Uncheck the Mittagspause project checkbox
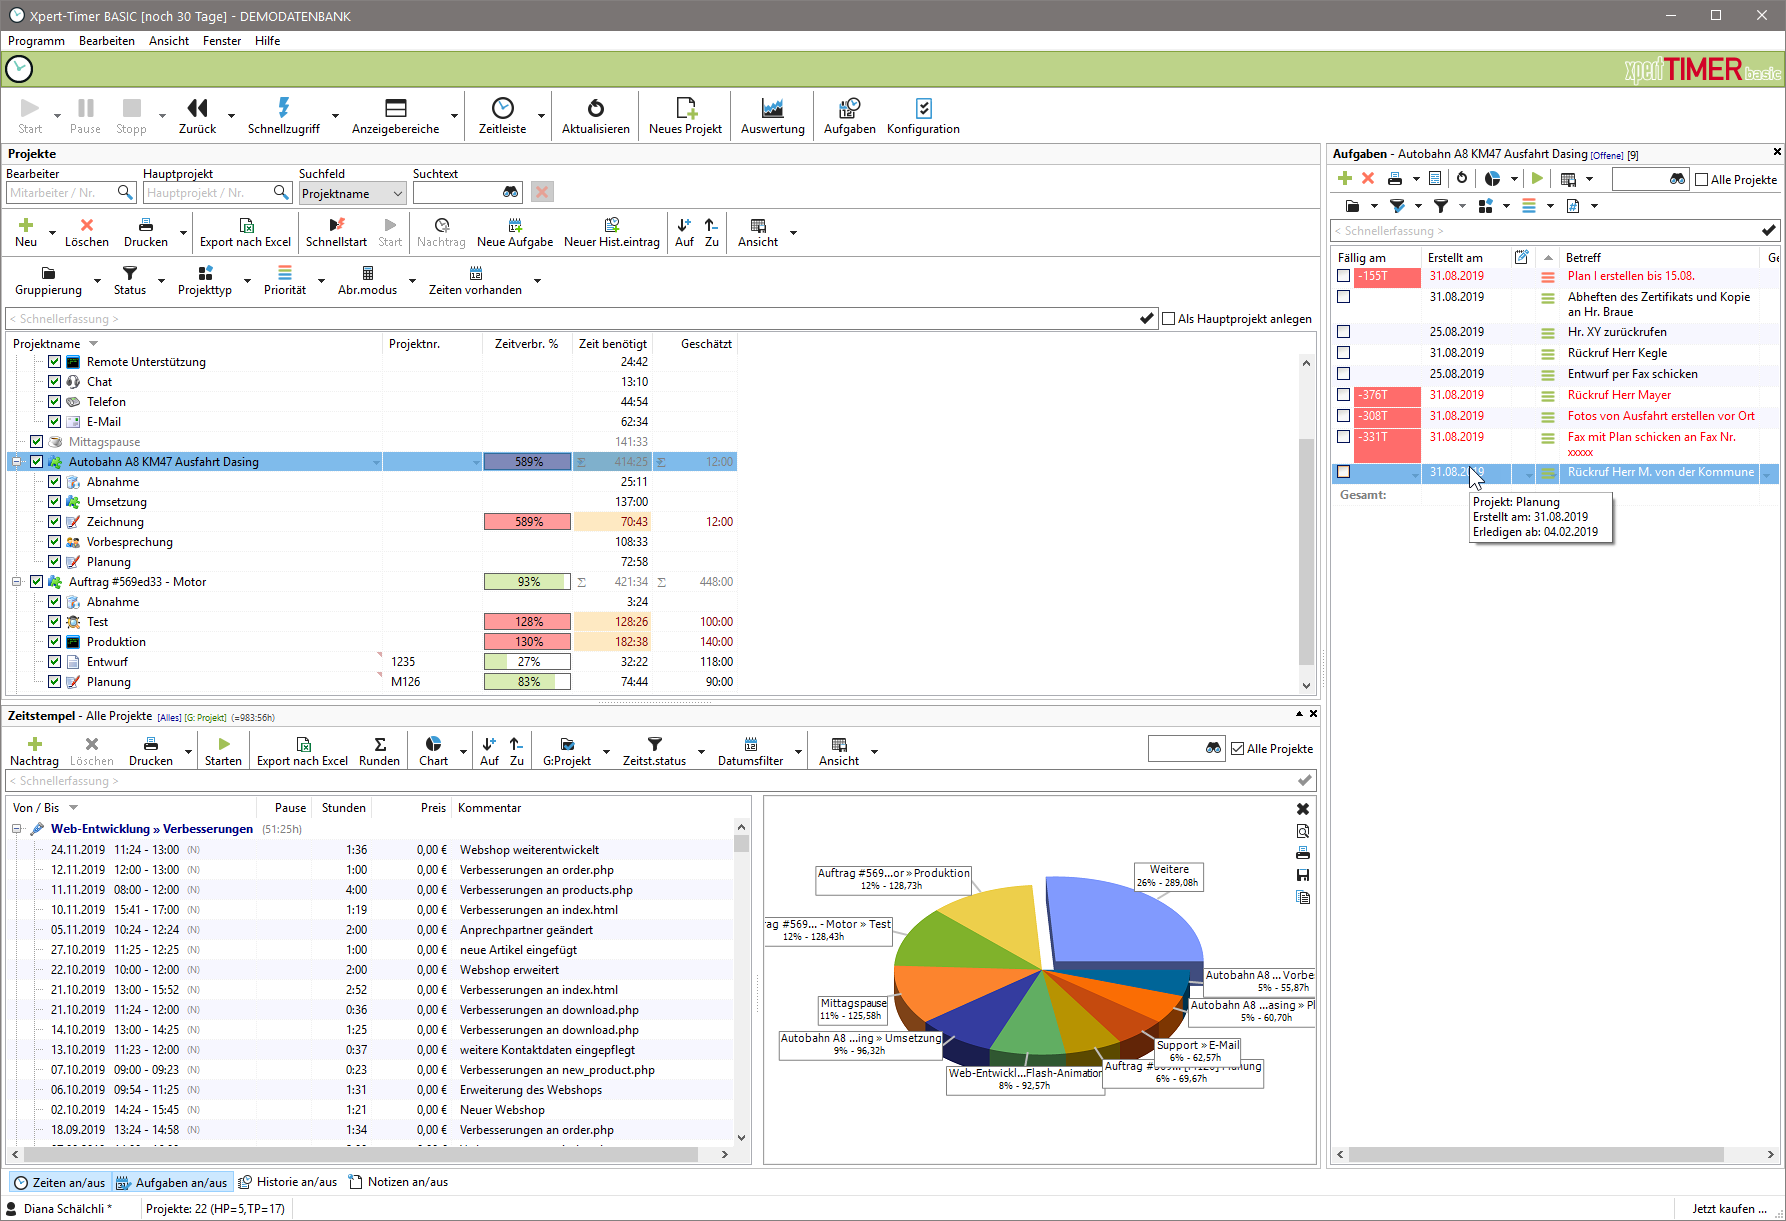This screenshot has height=1221, width=1786. coord(37,442)
